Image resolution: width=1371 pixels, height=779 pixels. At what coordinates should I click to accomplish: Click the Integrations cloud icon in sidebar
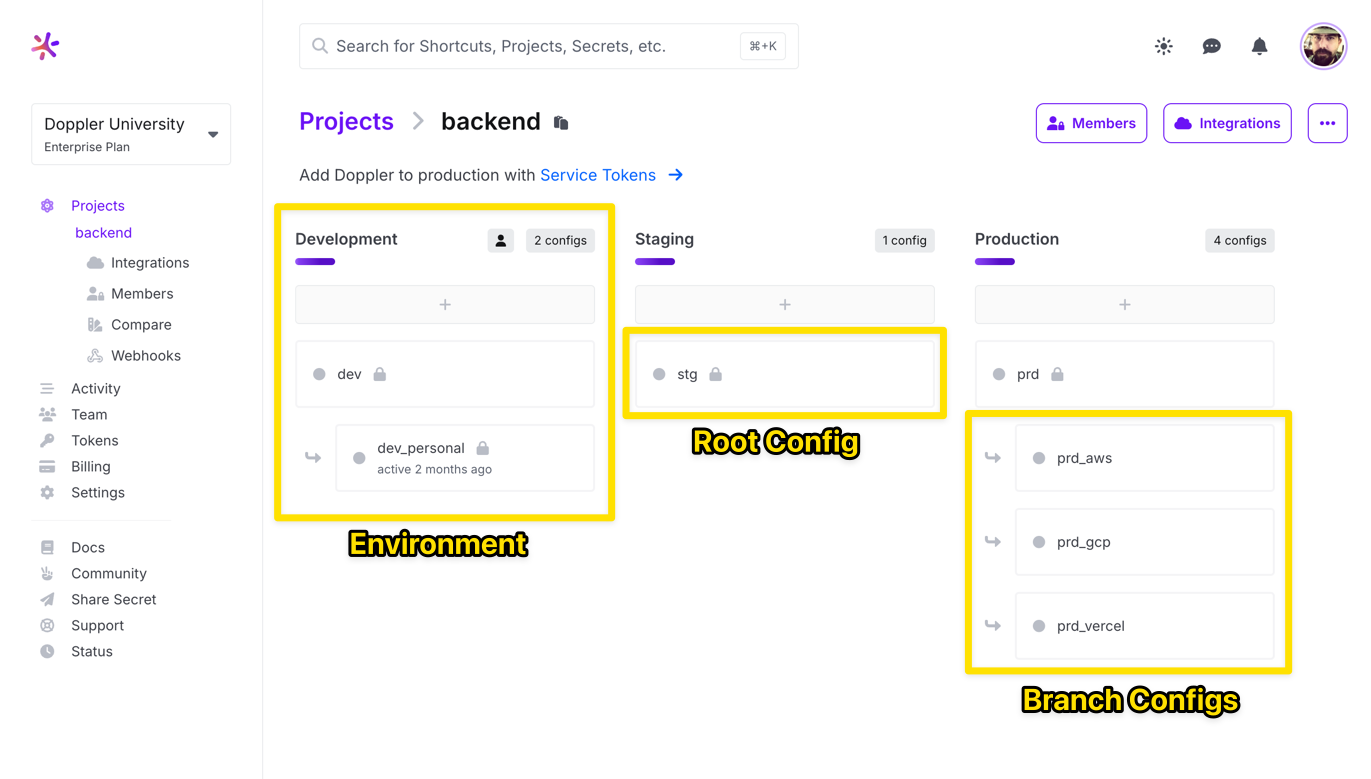point(95,263)
